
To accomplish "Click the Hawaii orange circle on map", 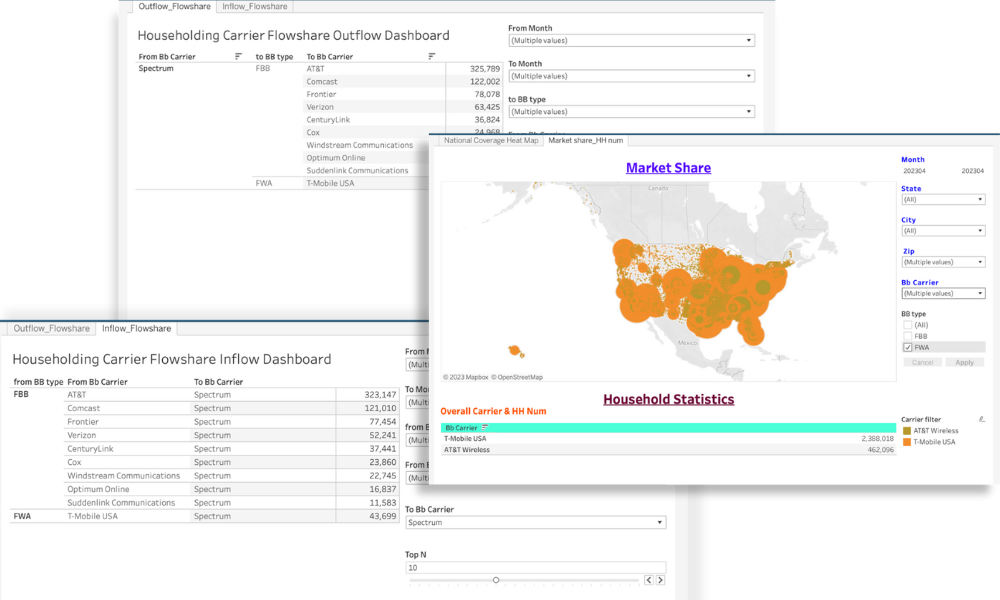I will pos(514,350).
